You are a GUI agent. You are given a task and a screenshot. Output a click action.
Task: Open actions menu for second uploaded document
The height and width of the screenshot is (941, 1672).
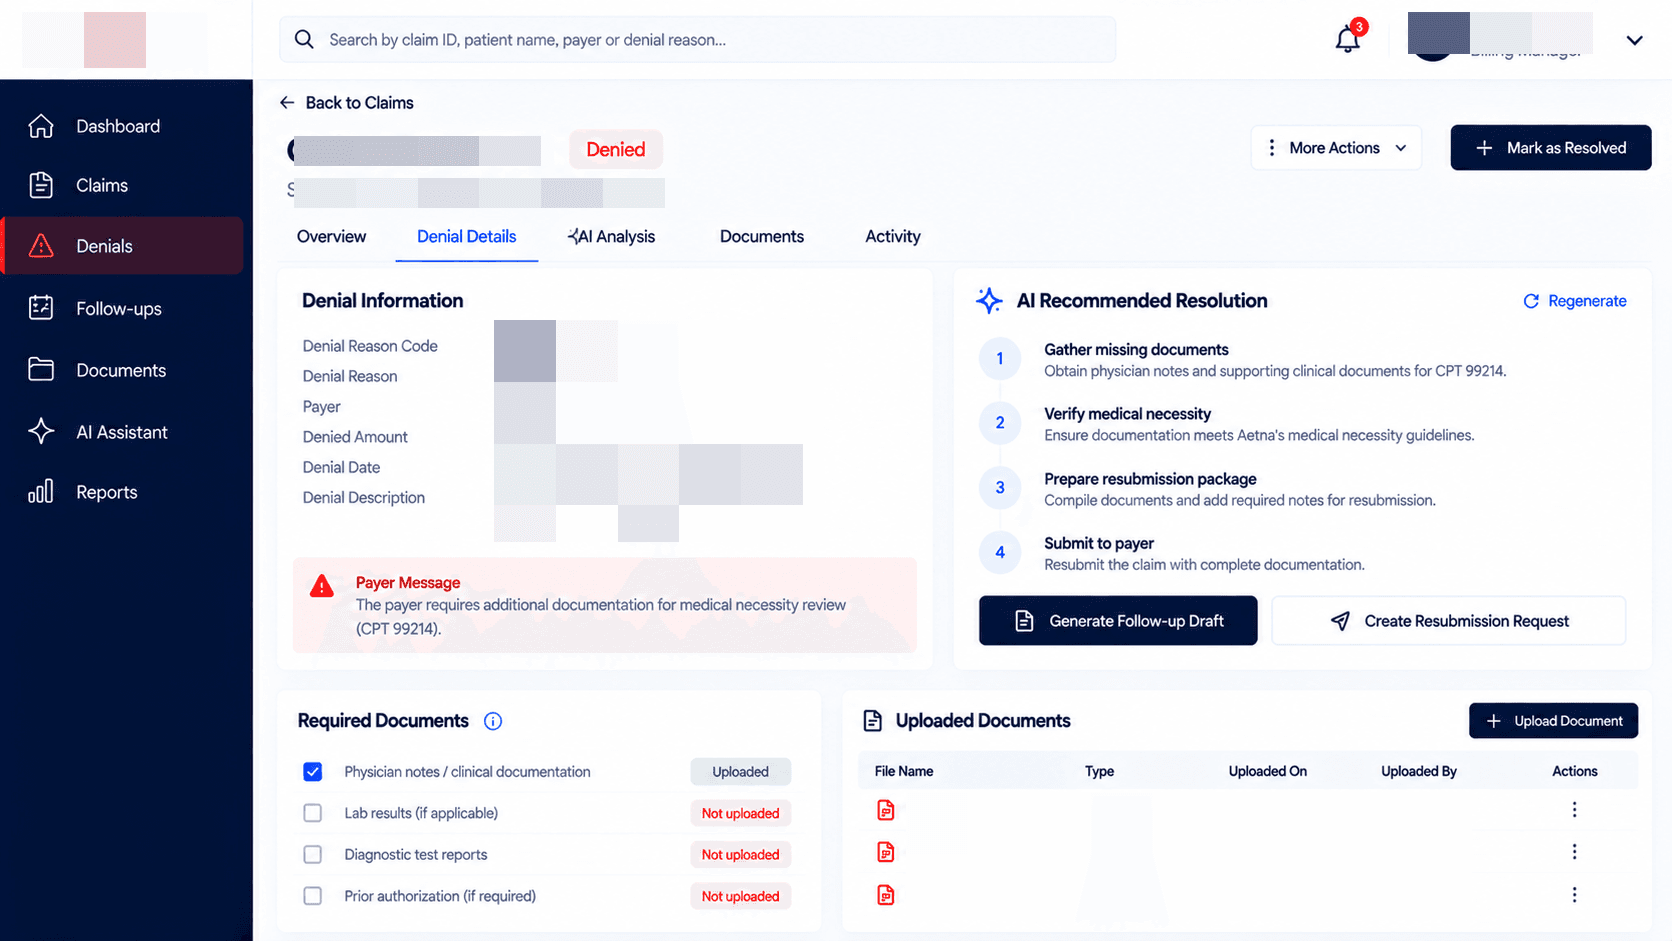click(x=1574, y=852)
